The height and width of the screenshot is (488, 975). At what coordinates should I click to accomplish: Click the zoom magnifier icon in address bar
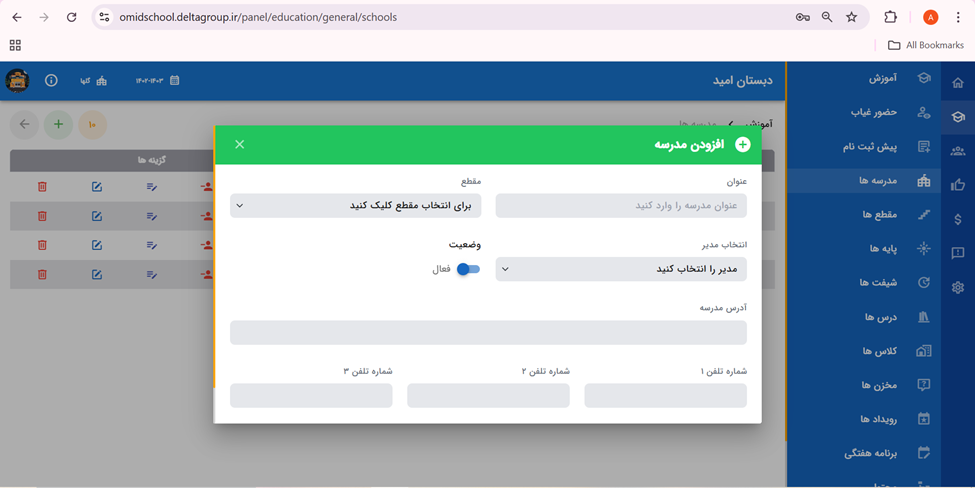[827, 17]
